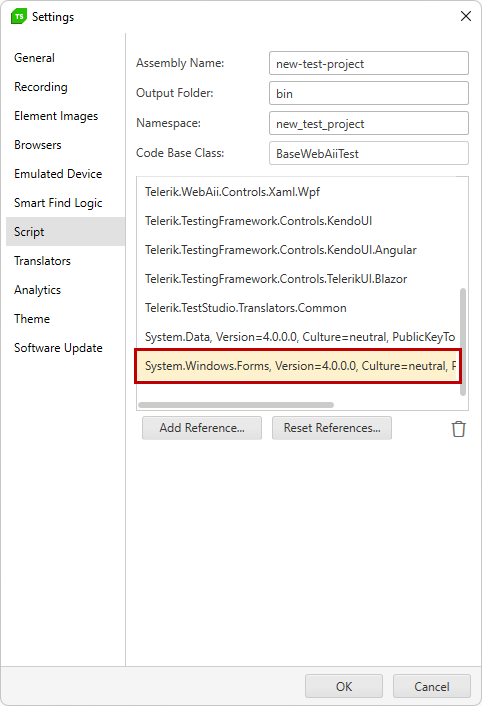Select the Script settings section
This screenshot has width=482, height=706.
coord(65,231)
